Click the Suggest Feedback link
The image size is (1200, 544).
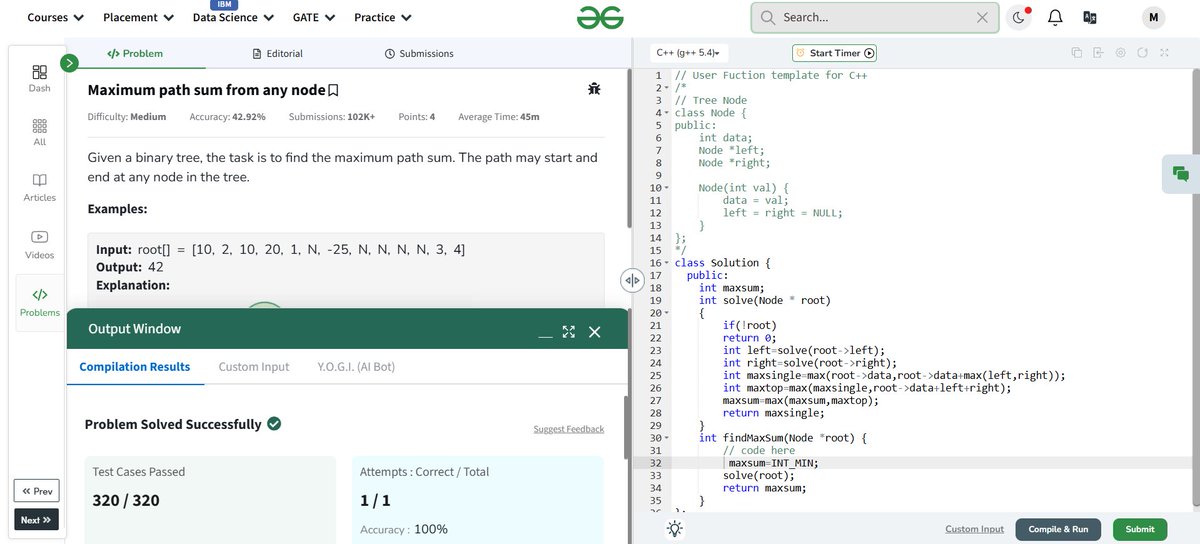click(569, 429)
